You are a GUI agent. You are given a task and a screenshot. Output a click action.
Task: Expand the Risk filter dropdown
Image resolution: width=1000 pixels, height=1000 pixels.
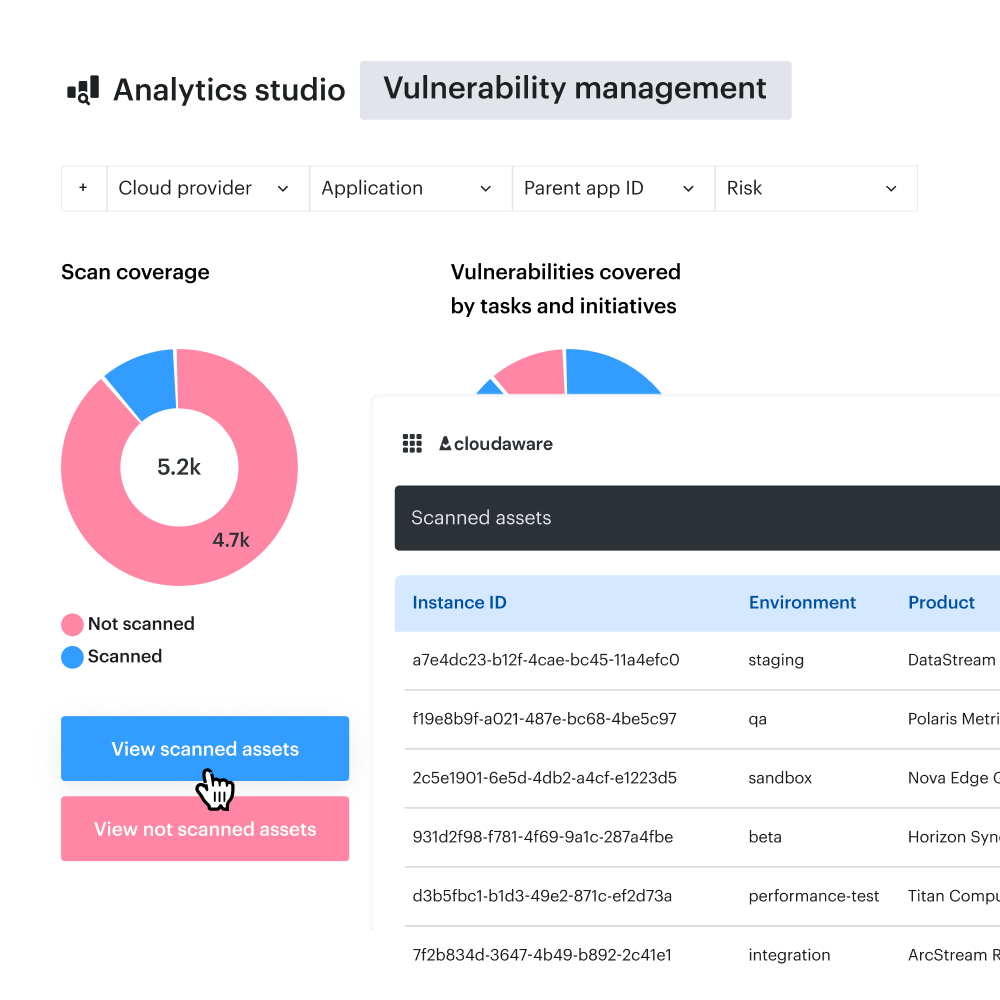(x=816, y=188)
